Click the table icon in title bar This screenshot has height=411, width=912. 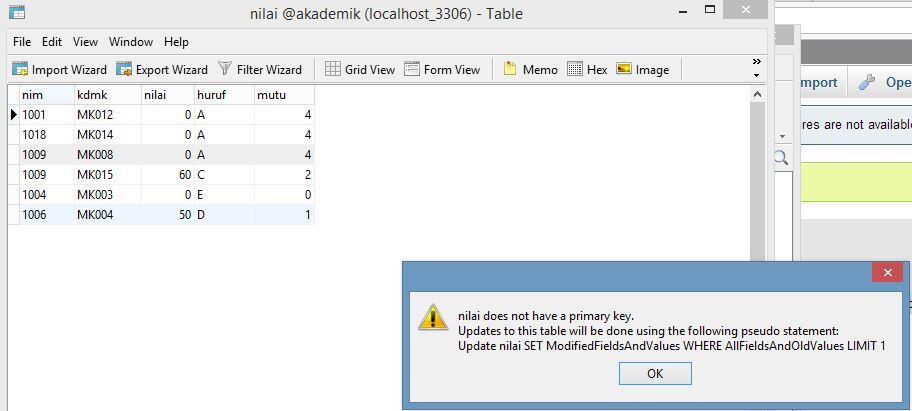pos(17,12)
